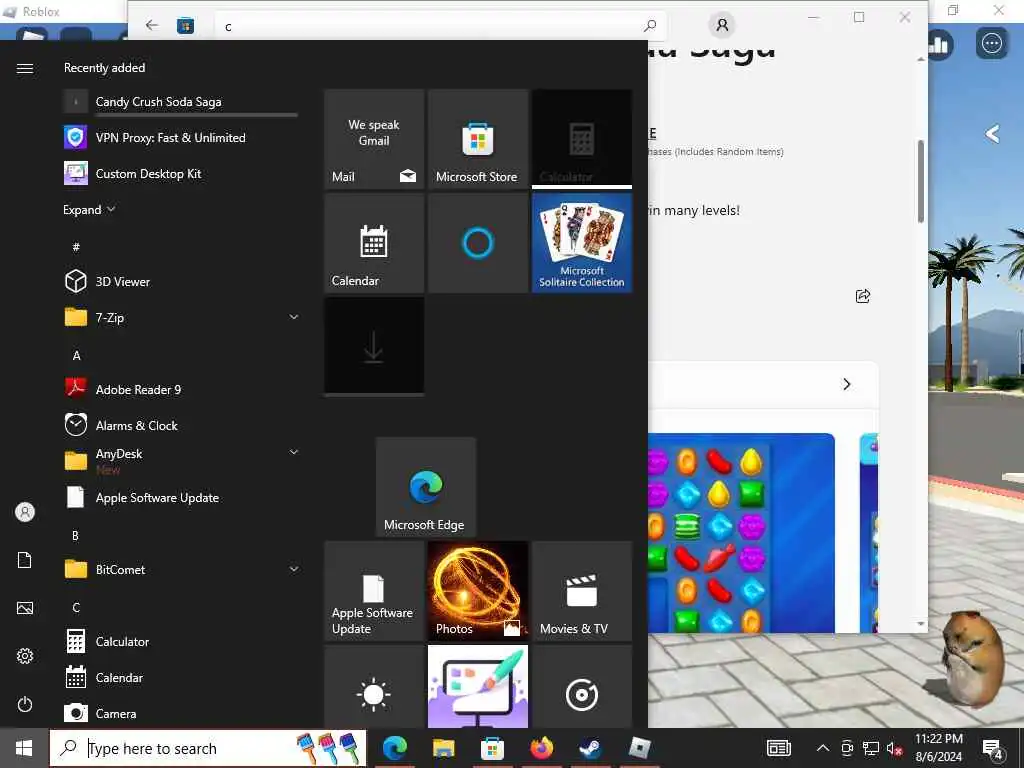Jump to letter C in app list

click(x=76, y=607)
